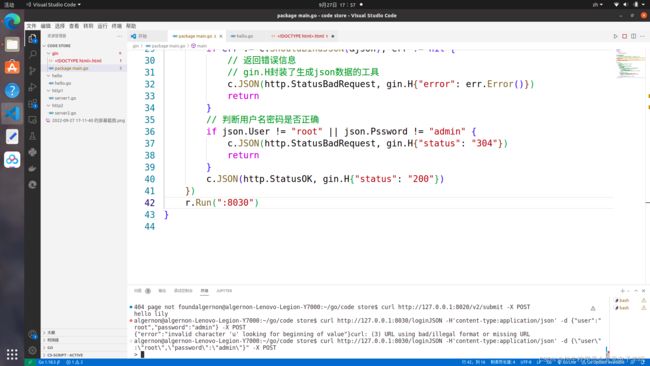Collapse the gin folder
This screenshot has width=650, height=366.
(x=55, y=53)
